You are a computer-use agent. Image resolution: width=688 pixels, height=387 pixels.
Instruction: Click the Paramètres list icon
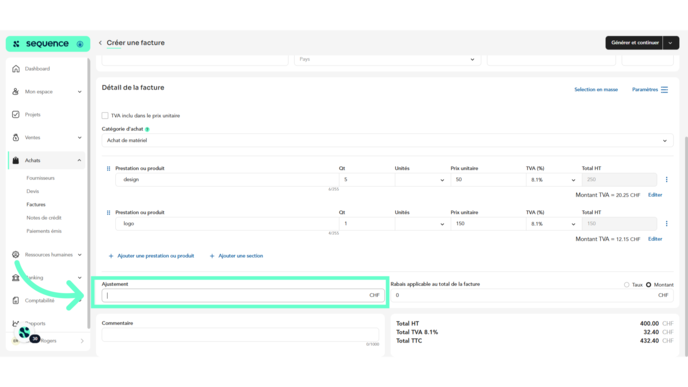(664, 90)
